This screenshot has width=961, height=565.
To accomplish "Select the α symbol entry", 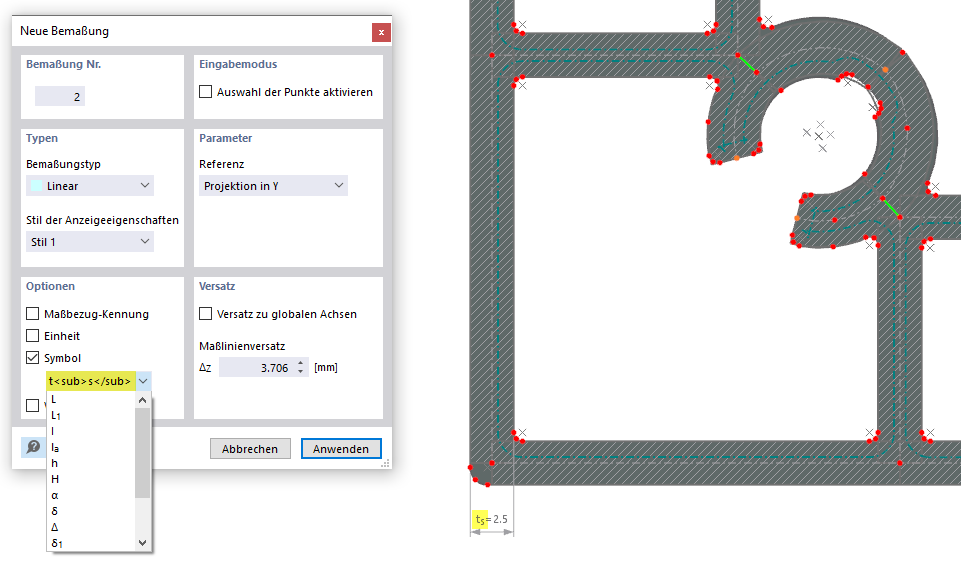I will [91, 495].
